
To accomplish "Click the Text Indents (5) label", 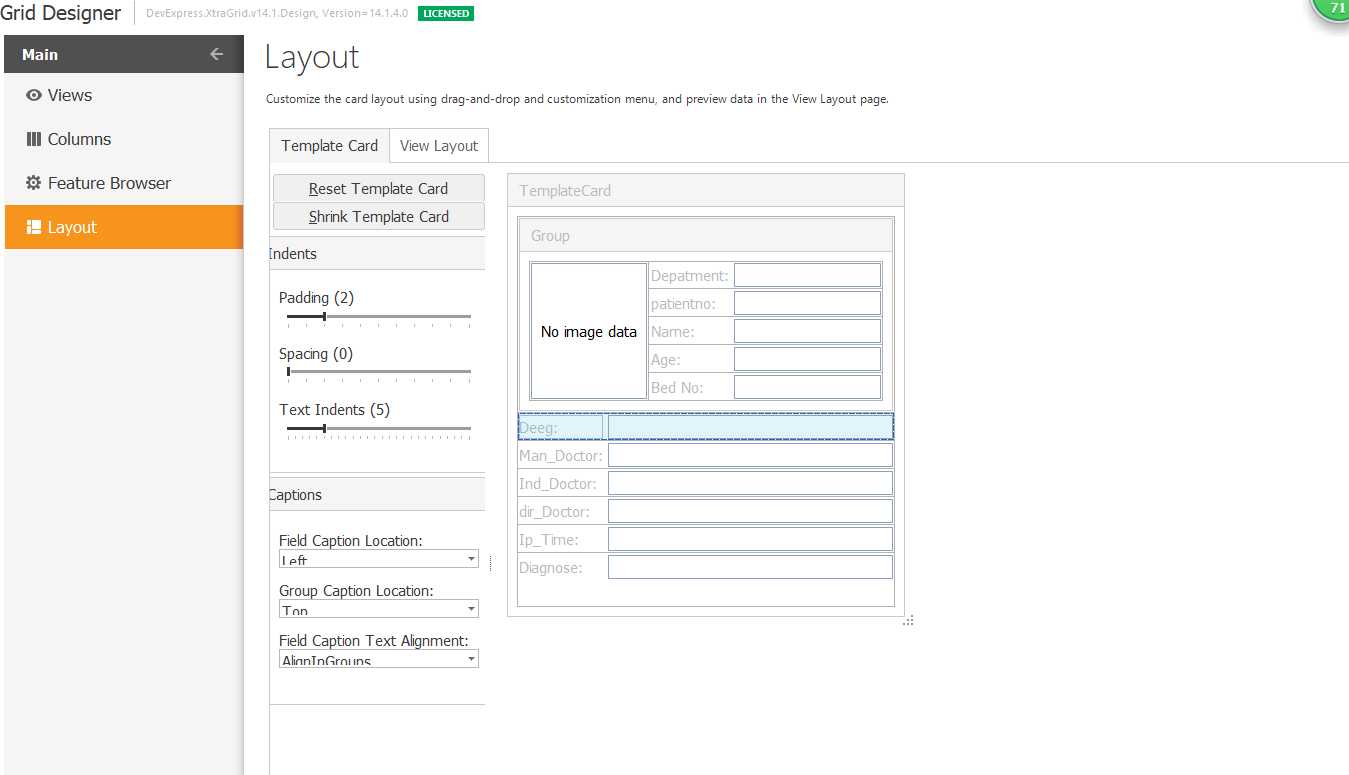I will click(335, 410).
